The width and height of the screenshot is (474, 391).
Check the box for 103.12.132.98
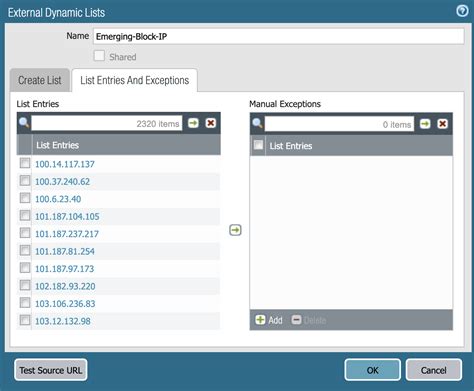click(25, 320)
